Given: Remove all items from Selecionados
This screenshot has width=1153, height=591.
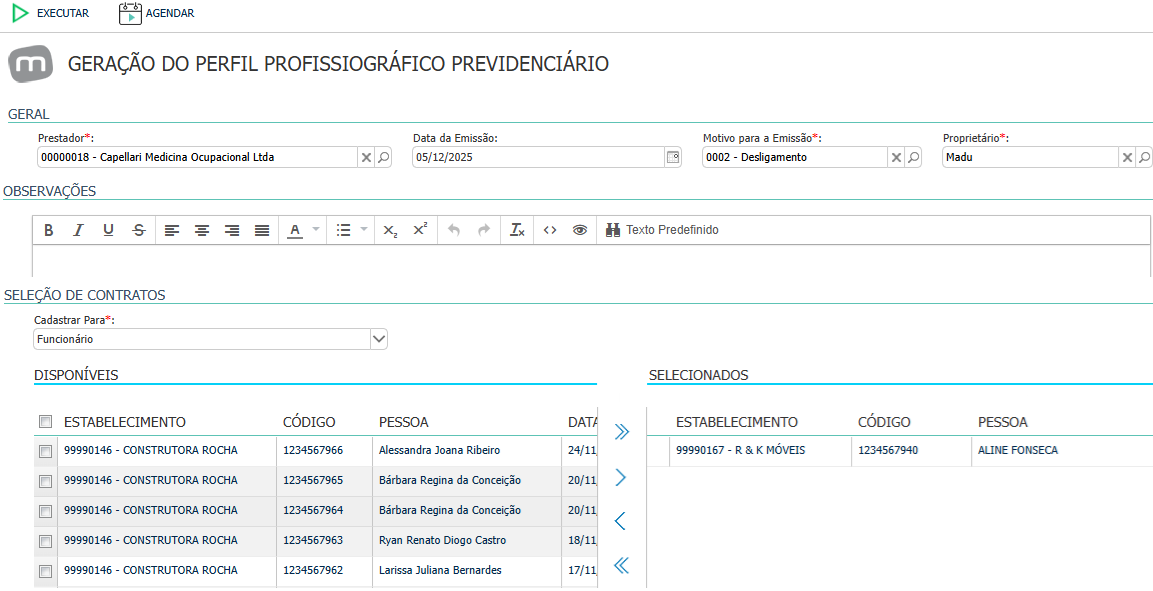Looking at the screenshot, I should click(621, 565).
